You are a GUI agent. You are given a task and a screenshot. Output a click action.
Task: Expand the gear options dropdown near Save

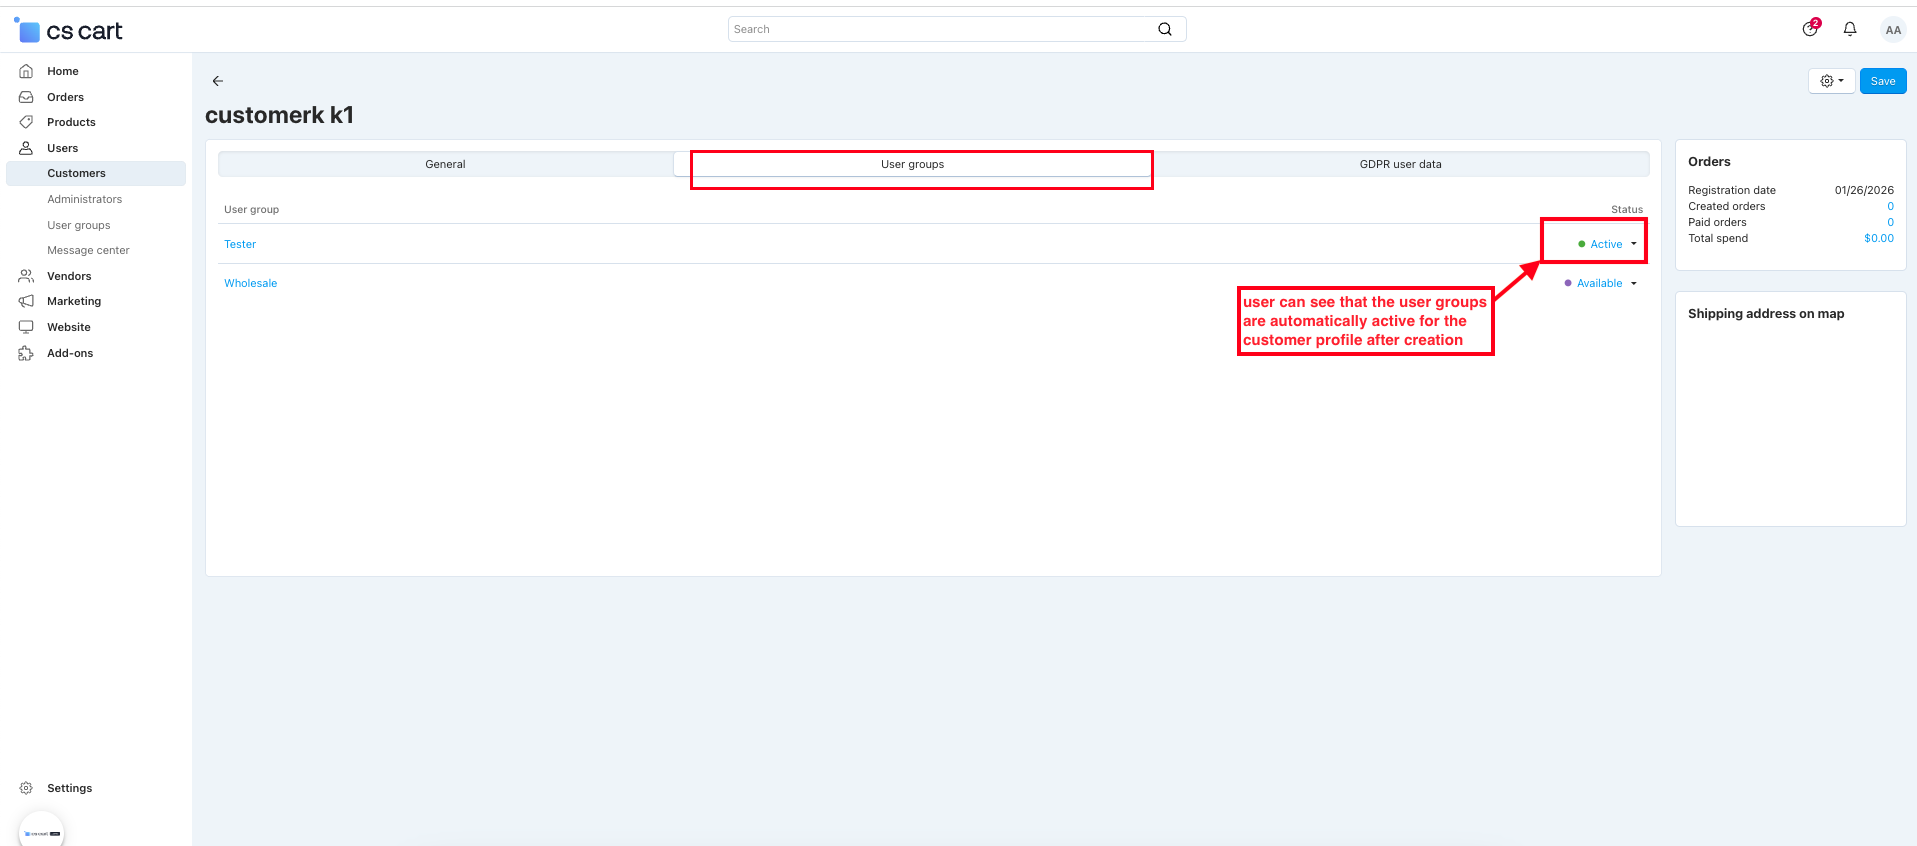1831,81
